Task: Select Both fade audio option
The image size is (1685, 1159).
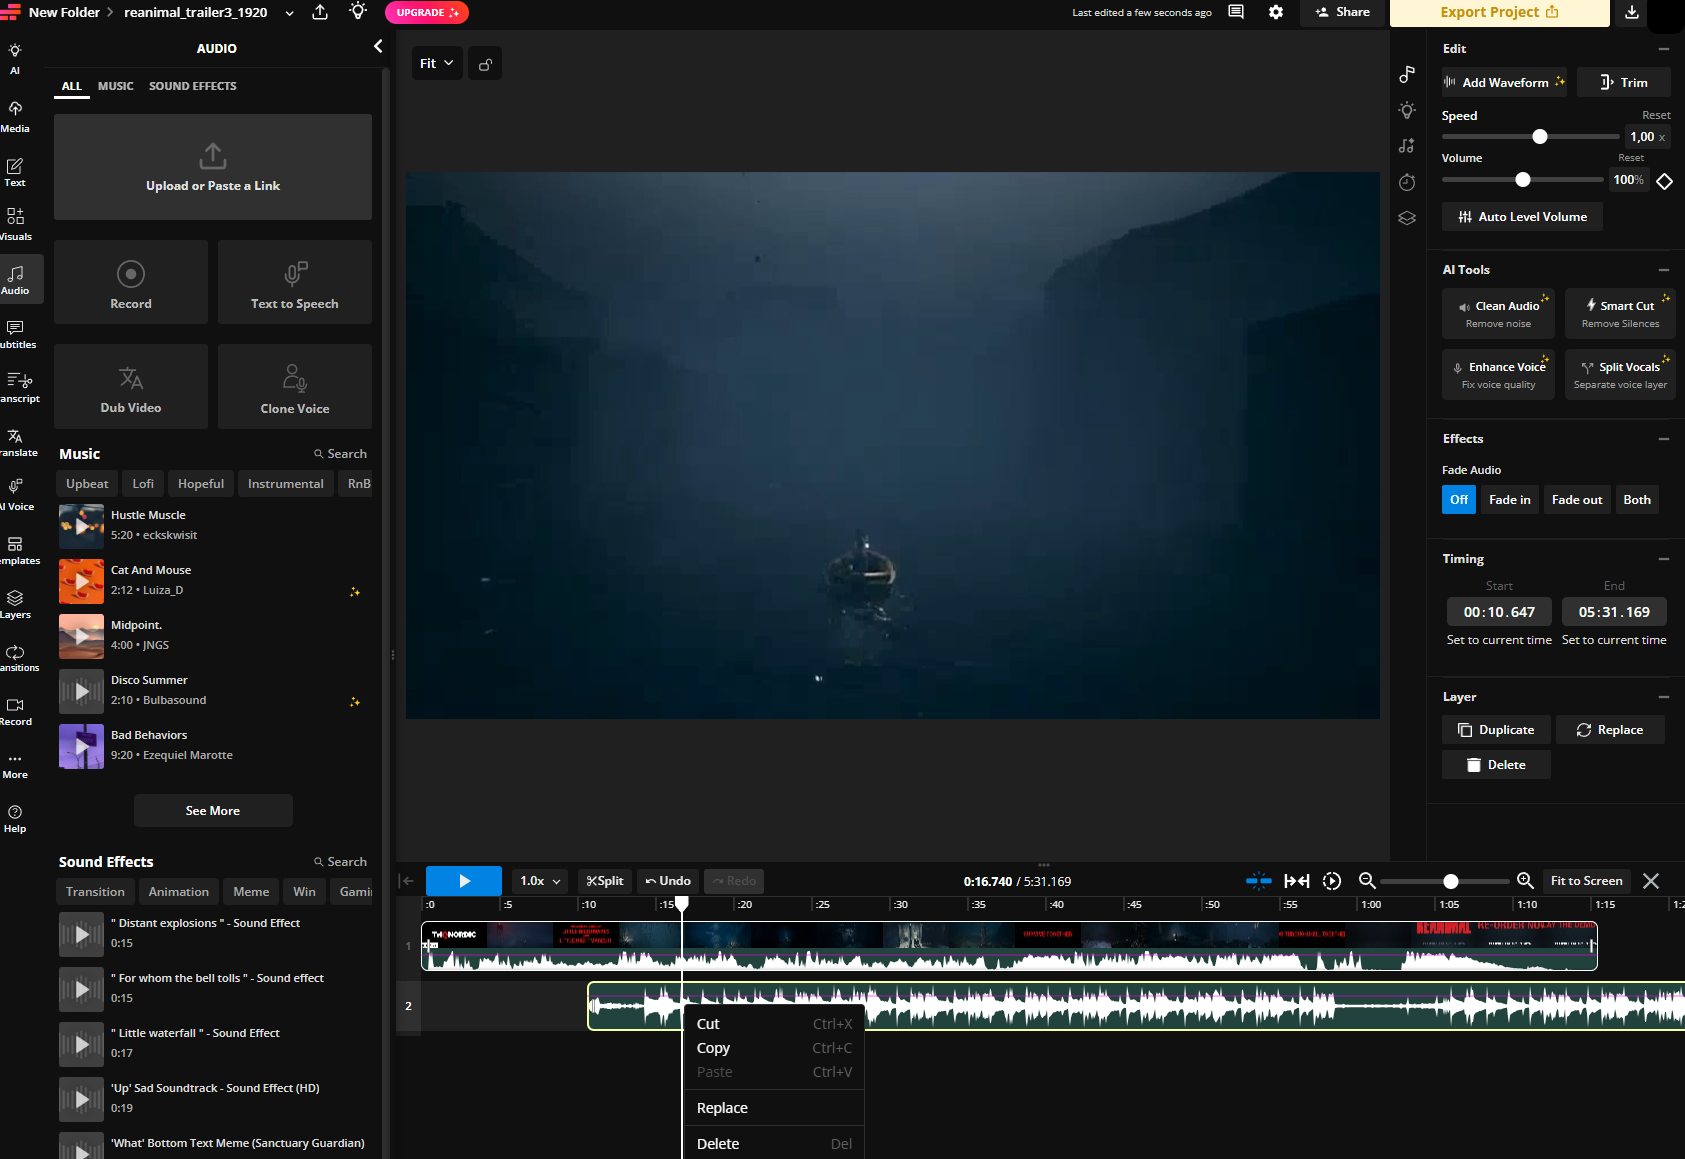Action: 1637,500
